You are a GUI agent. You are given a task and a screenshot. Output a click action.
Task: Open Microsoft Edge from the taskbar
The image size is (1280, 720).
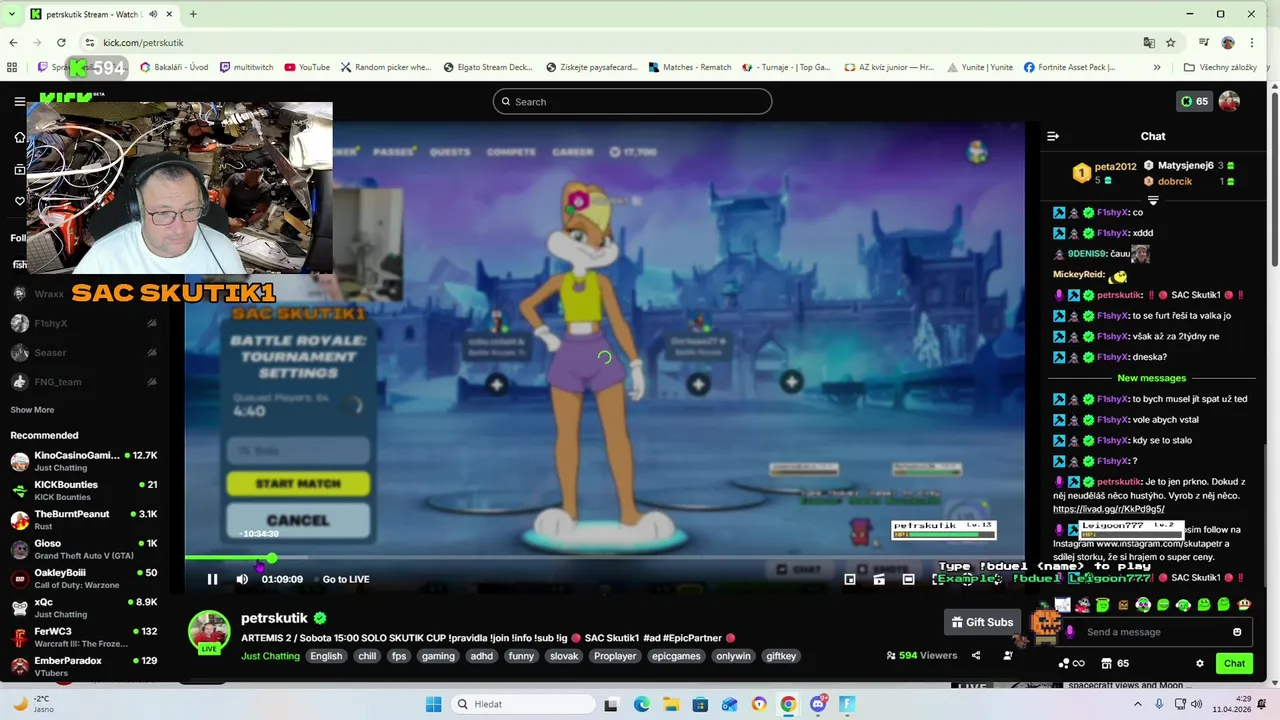tap(642, 704)
